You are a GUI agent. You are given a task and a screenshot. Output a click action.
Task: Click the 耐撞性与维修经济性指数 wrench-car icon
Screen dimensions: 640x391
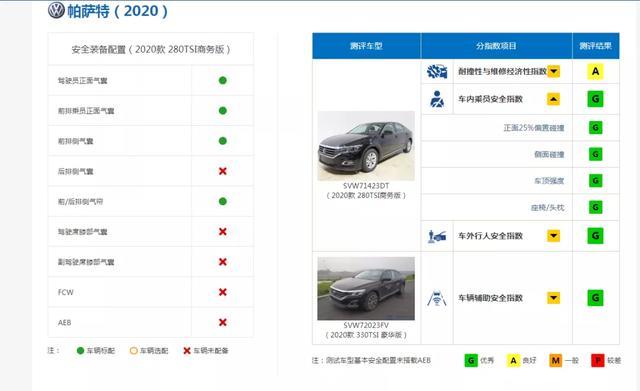tap(437, 71)
